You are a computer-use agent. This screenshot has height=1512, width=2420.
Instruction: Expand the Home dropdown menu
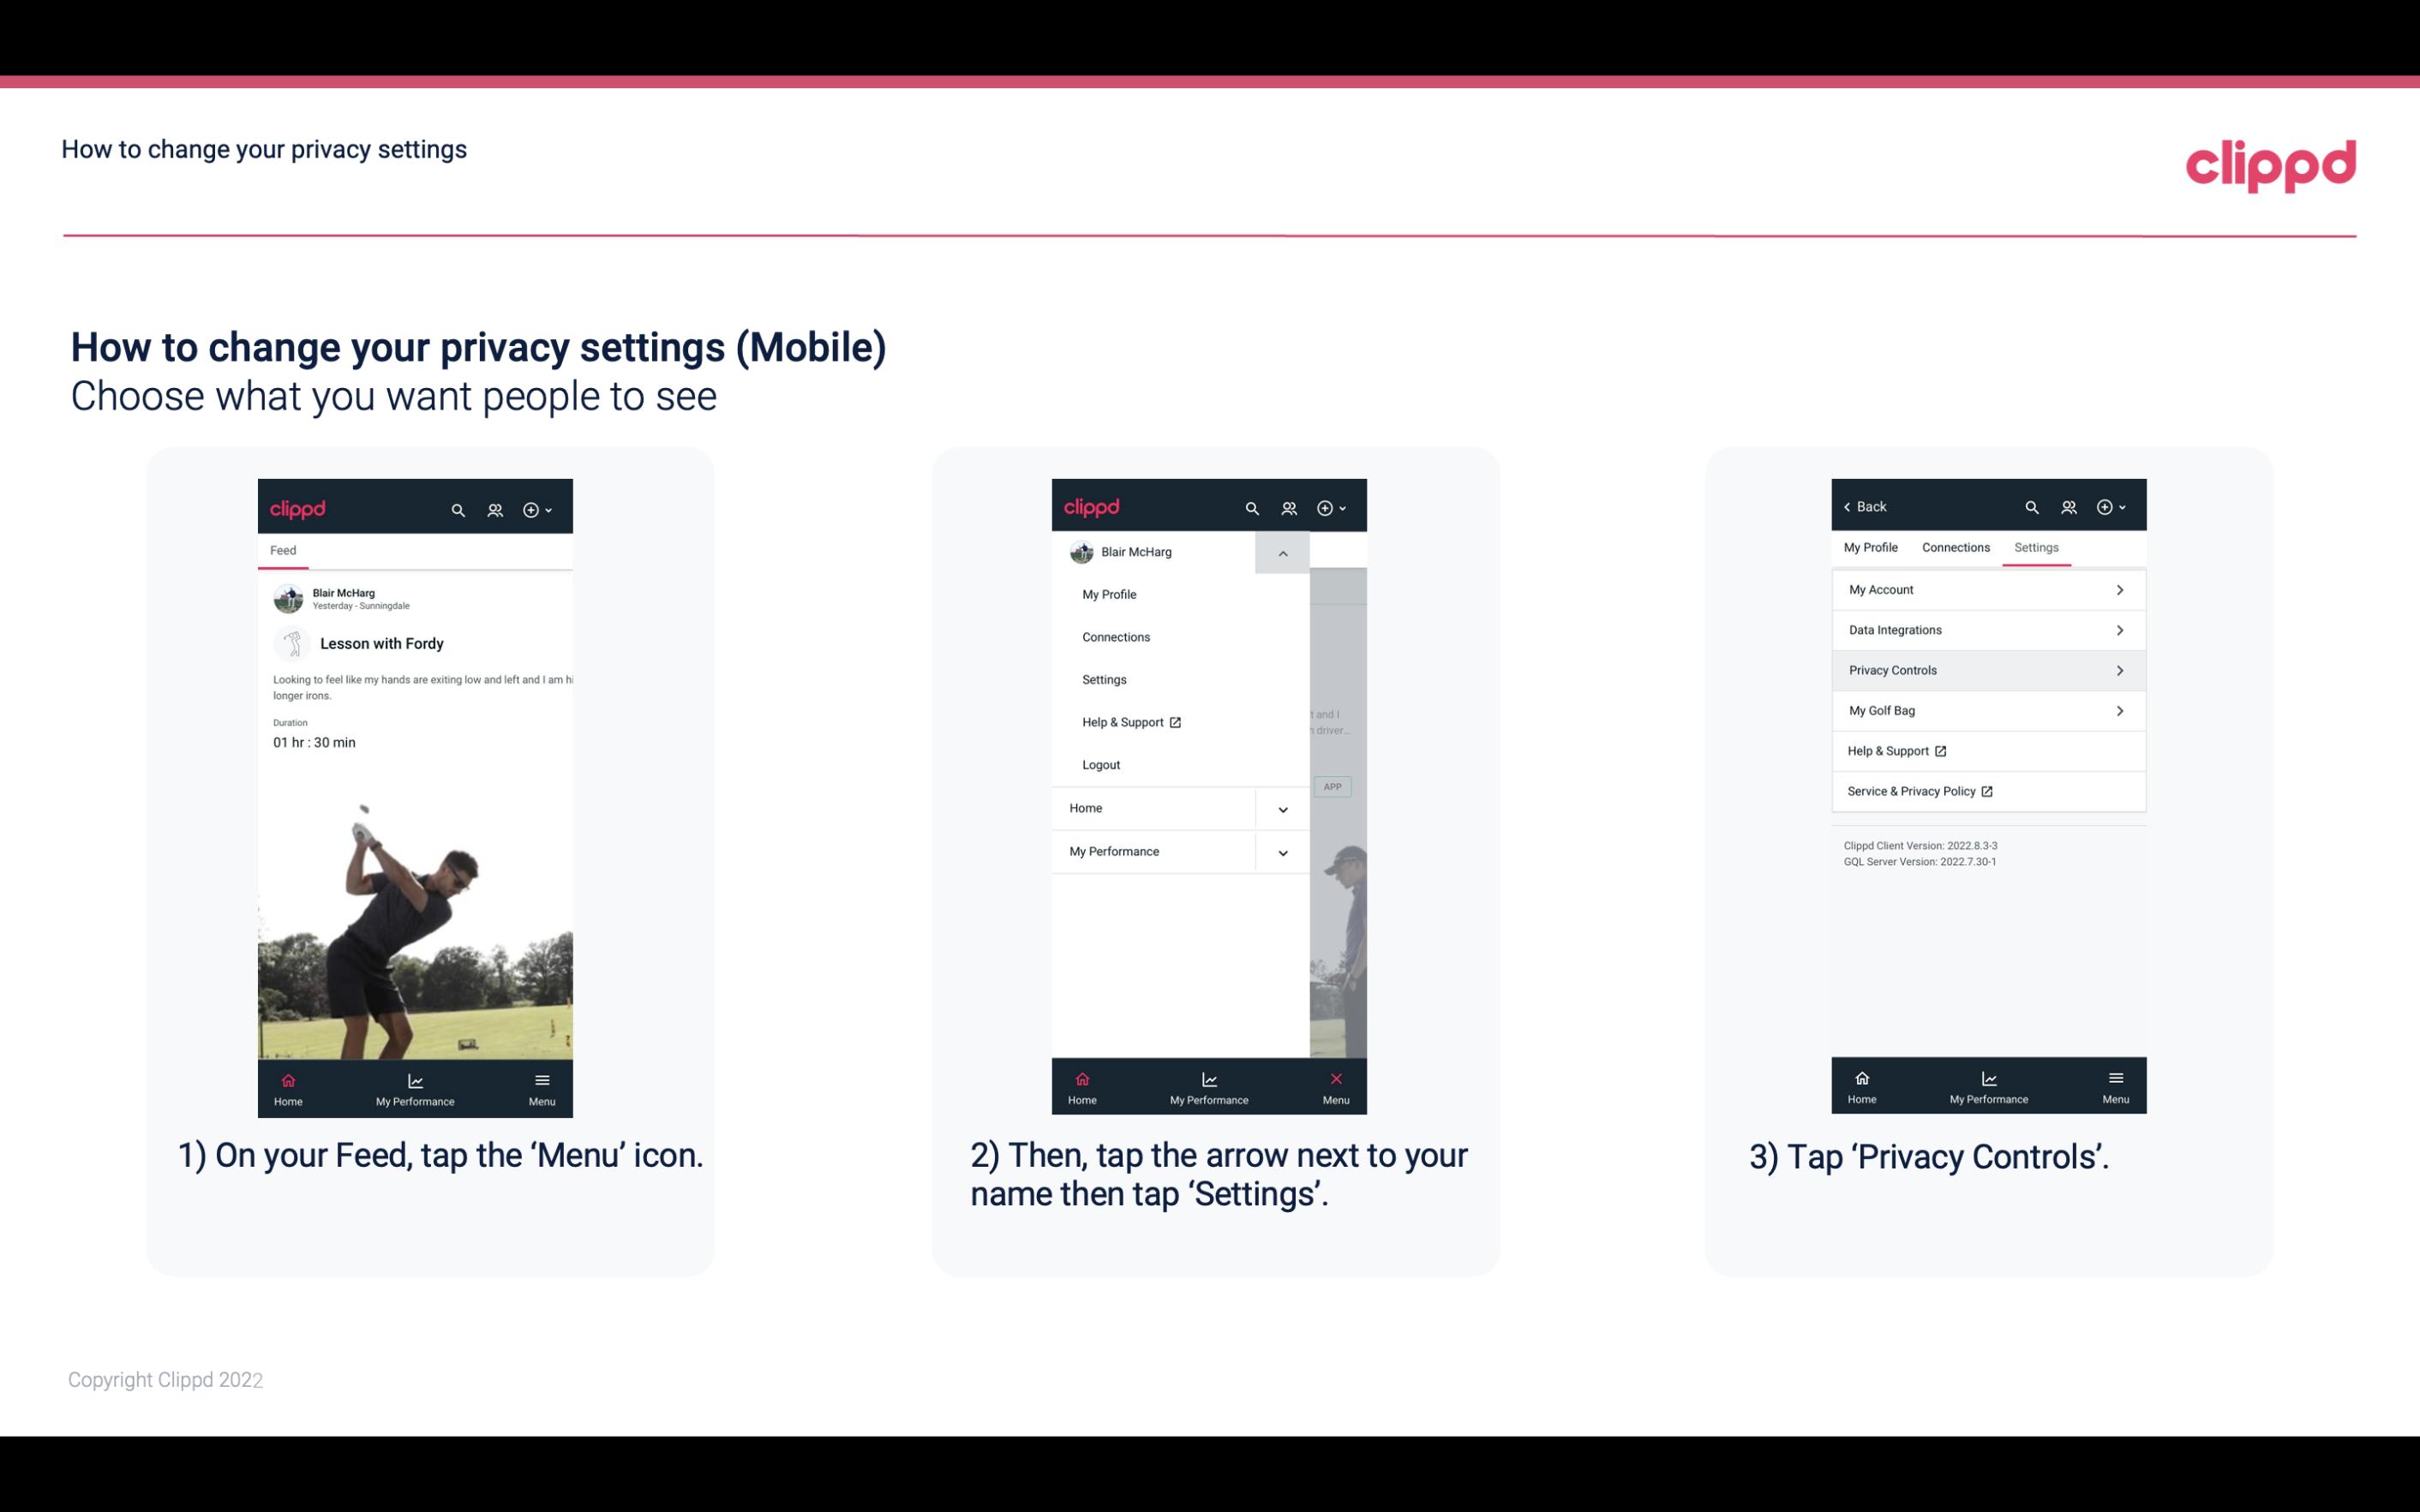(x=1282, y=806)
